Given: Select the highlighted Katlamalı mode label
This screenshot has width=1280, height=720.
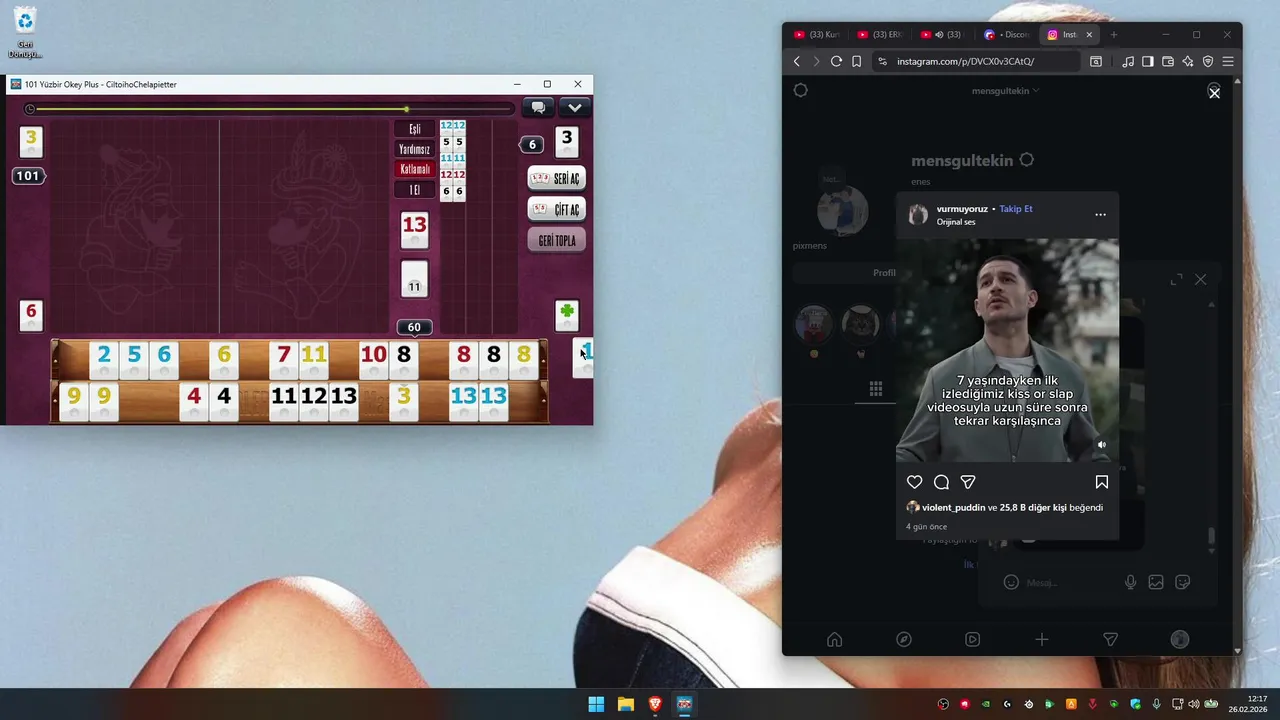Looking at the screenshot, I should pos(415,169).
